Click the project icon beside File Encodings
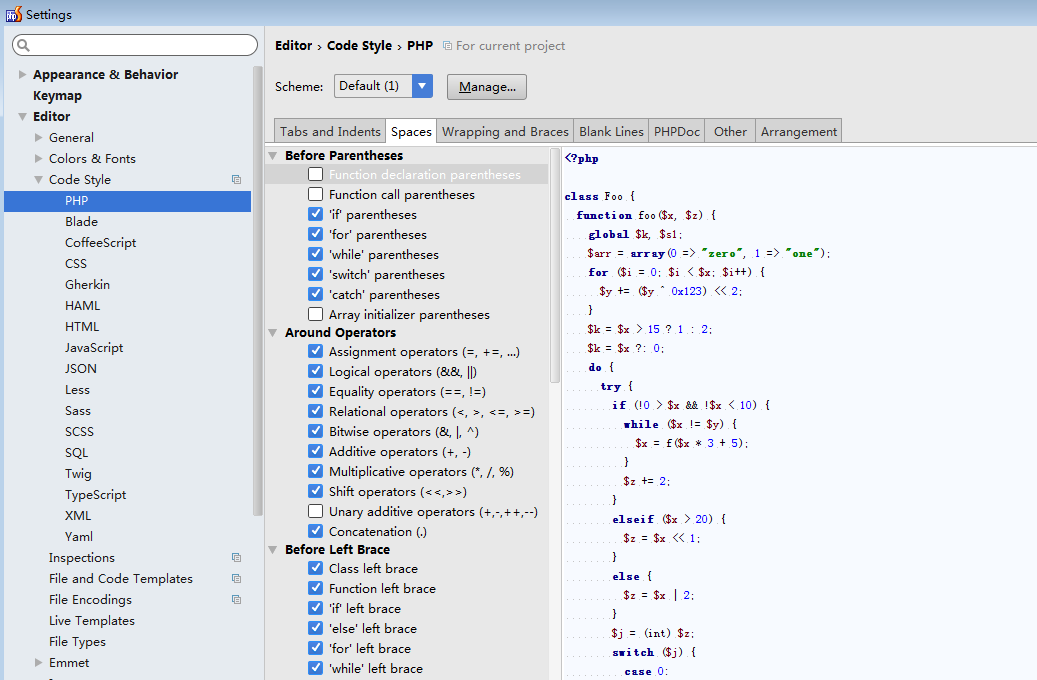 pos(237,600)
